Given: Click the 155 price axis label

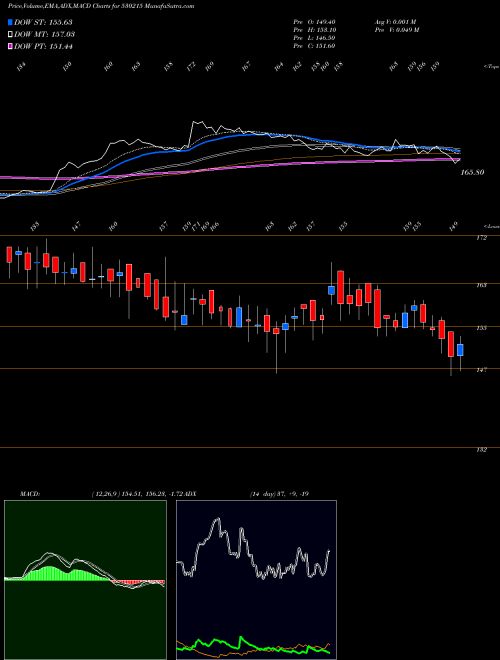Looking at the screenshot, I should [482, 327].
